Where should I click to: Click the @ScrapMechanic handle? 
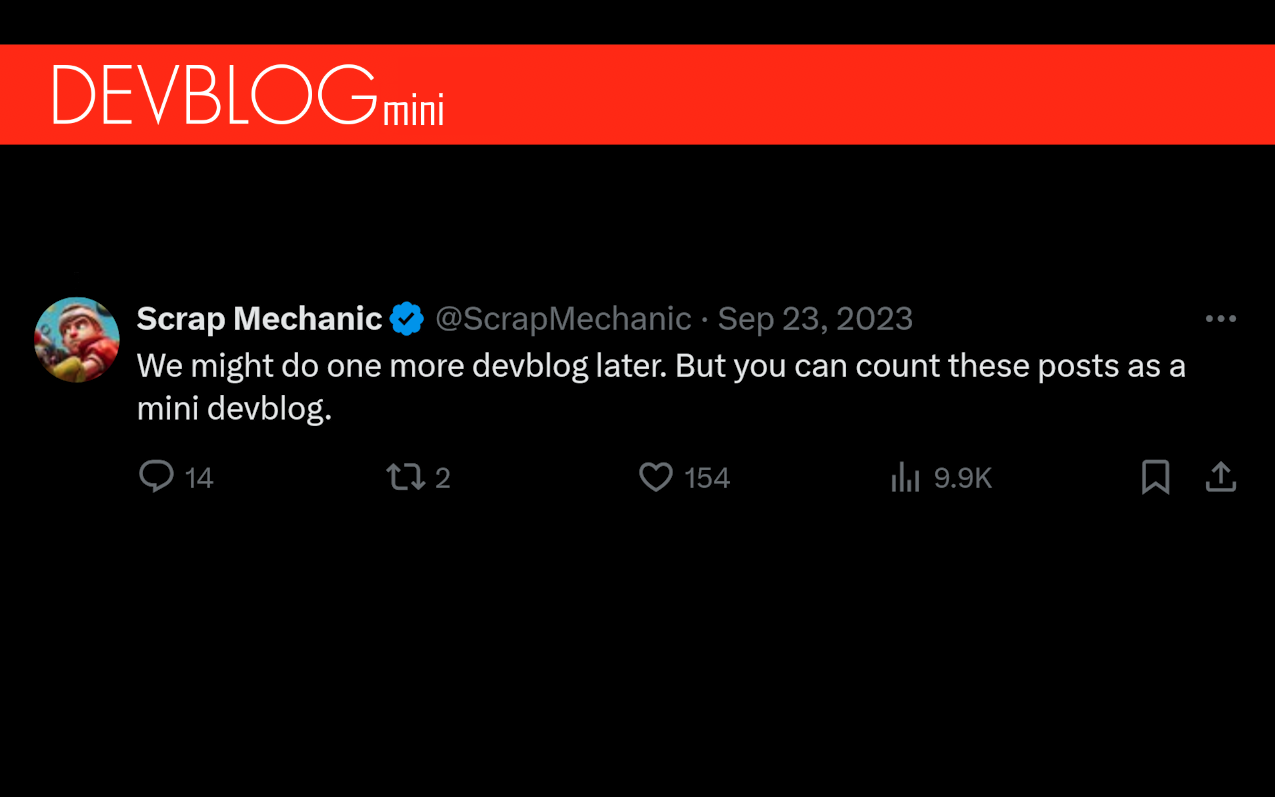563,319
